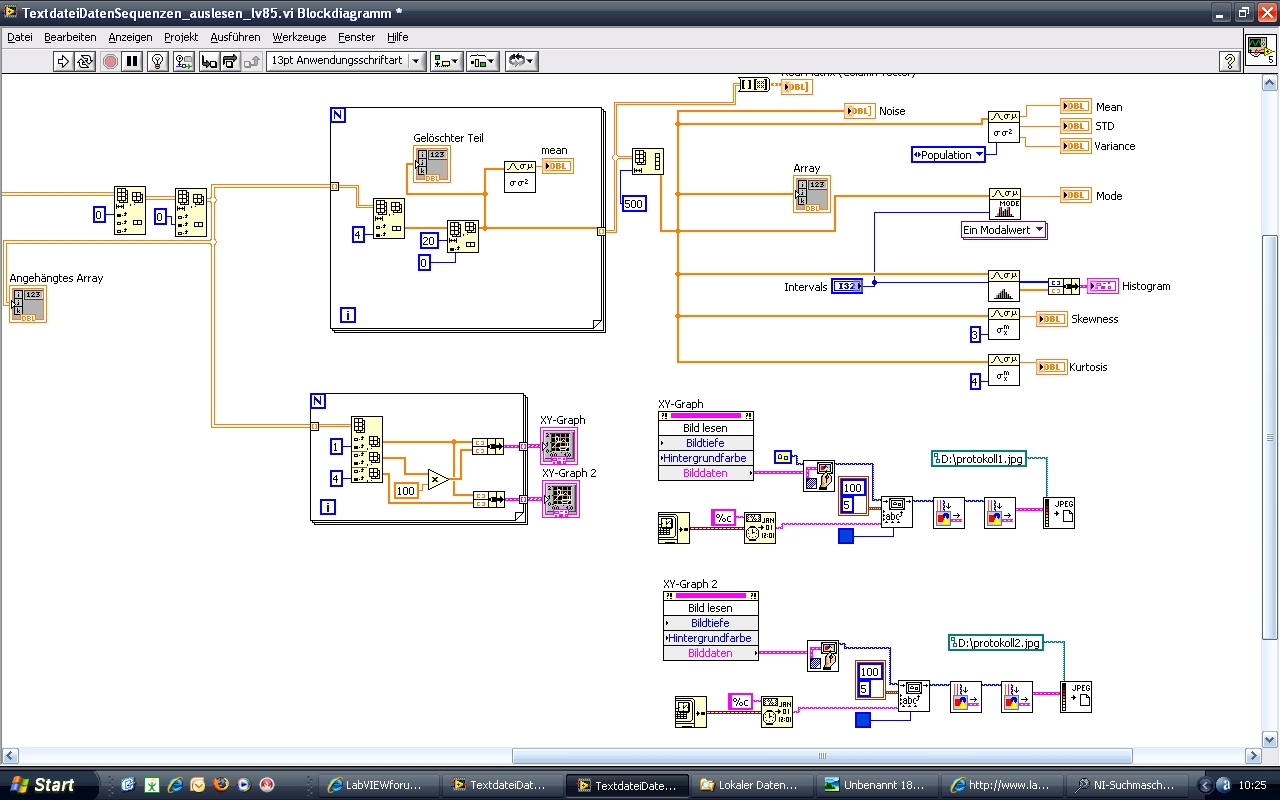Click the Run arrow button
The height and width of the screenshot is (800, 1280).
[x=63, y=61]
